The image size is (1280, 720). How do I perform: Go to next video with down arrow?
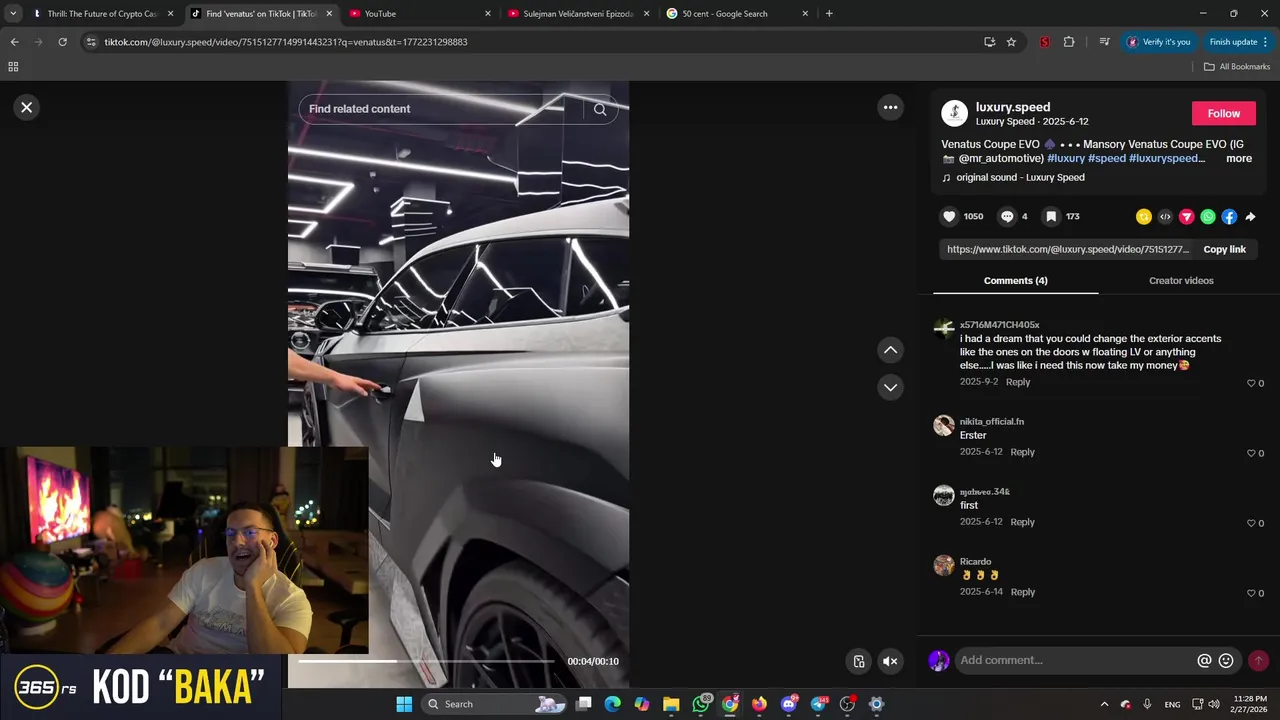tap(890, 387)
